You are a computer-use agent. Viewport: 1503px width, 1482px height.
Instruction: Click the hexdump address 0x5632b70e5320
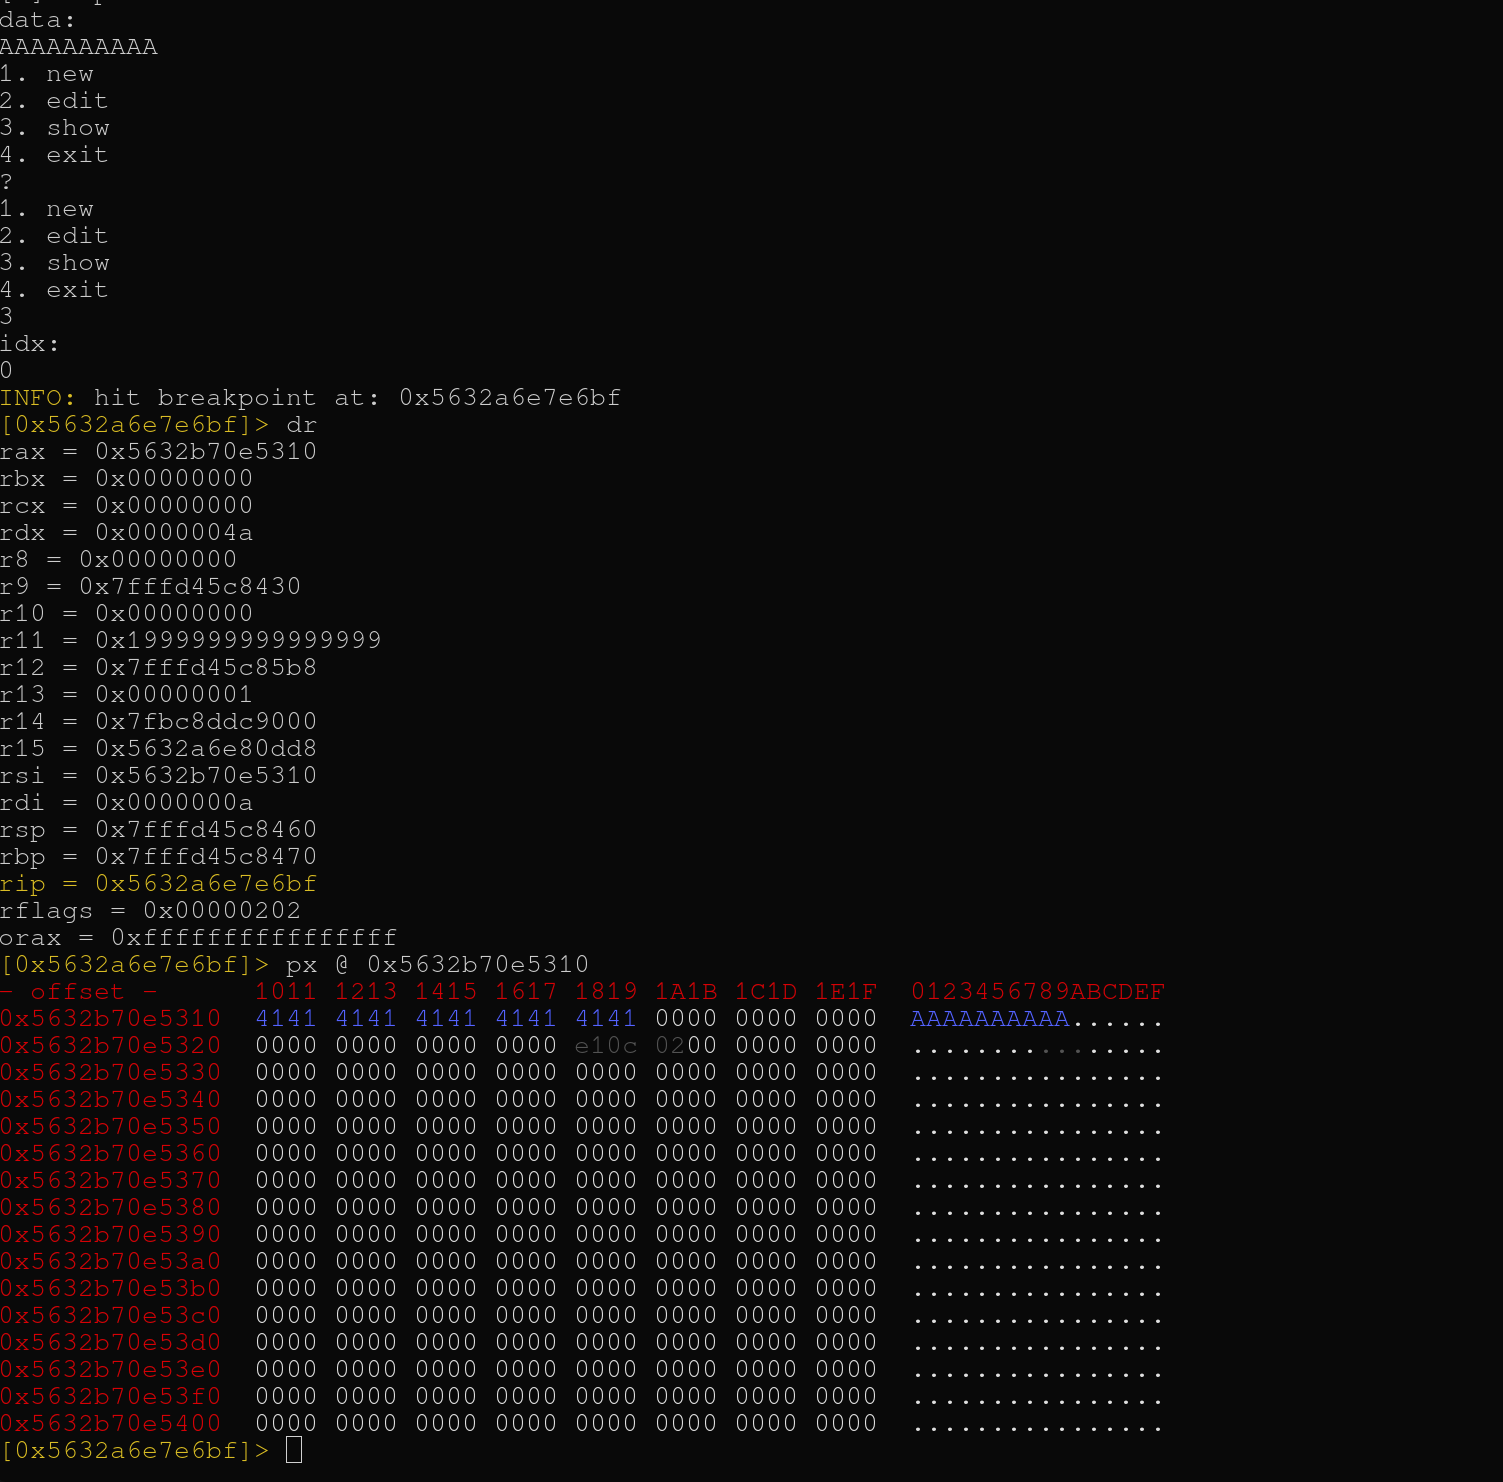110,1046
